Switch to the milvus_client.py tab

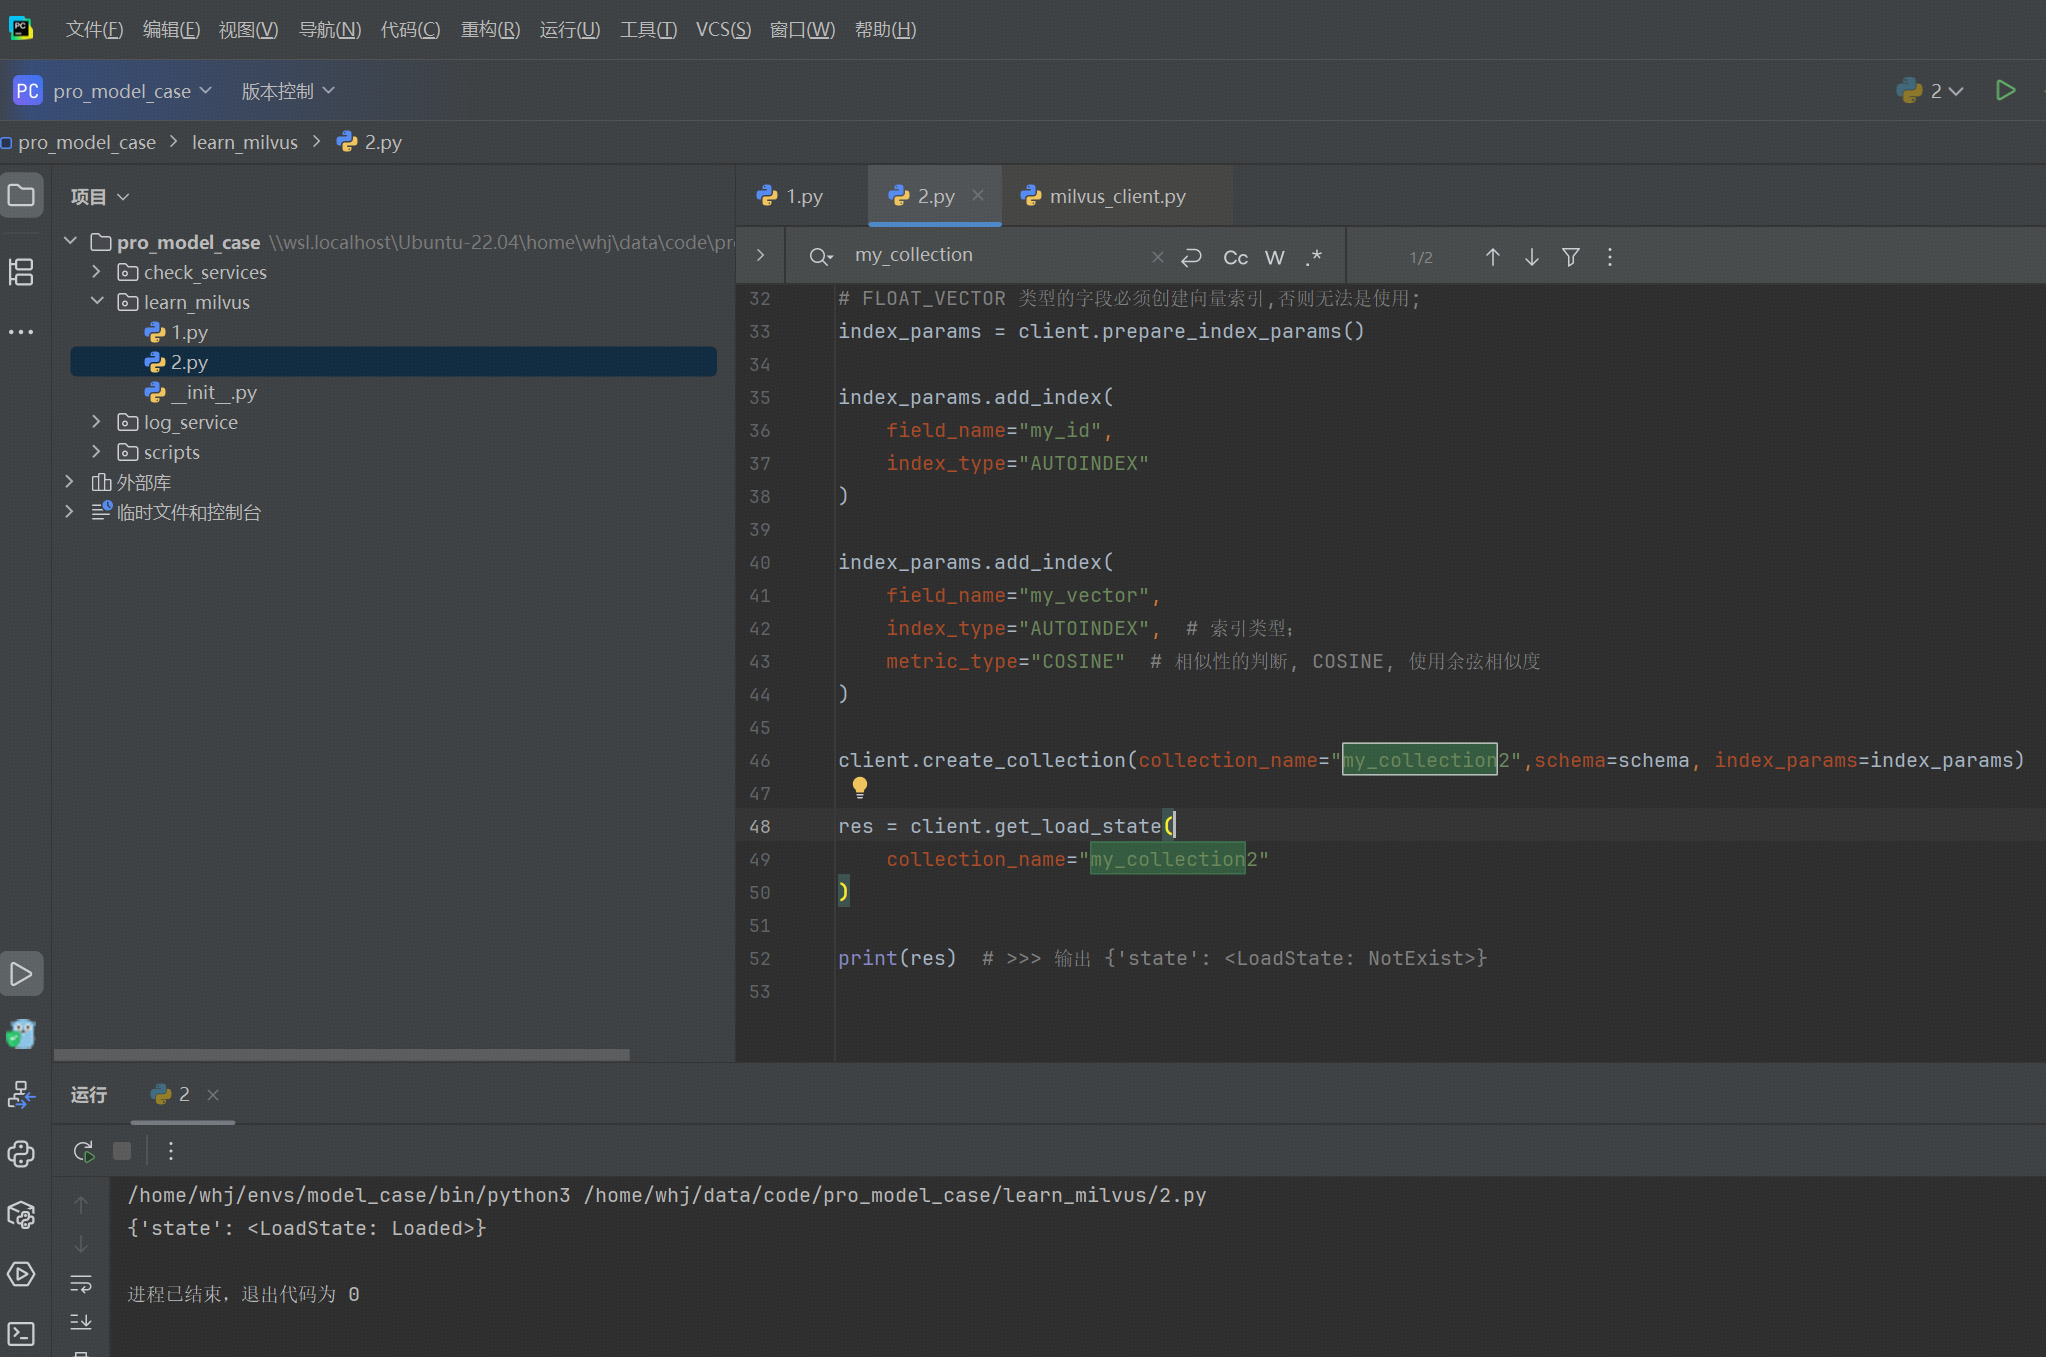click(x=1116, y=196)
